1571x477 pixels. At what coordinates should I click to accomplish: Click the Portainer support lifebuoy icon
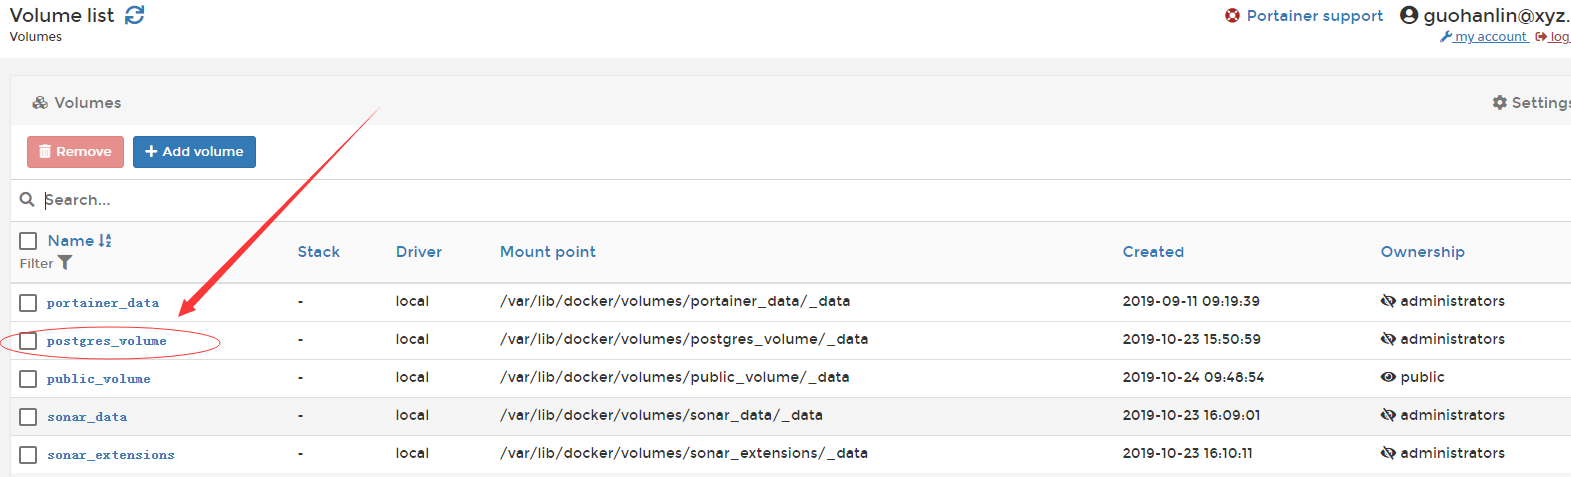(x=1232, y=16)
